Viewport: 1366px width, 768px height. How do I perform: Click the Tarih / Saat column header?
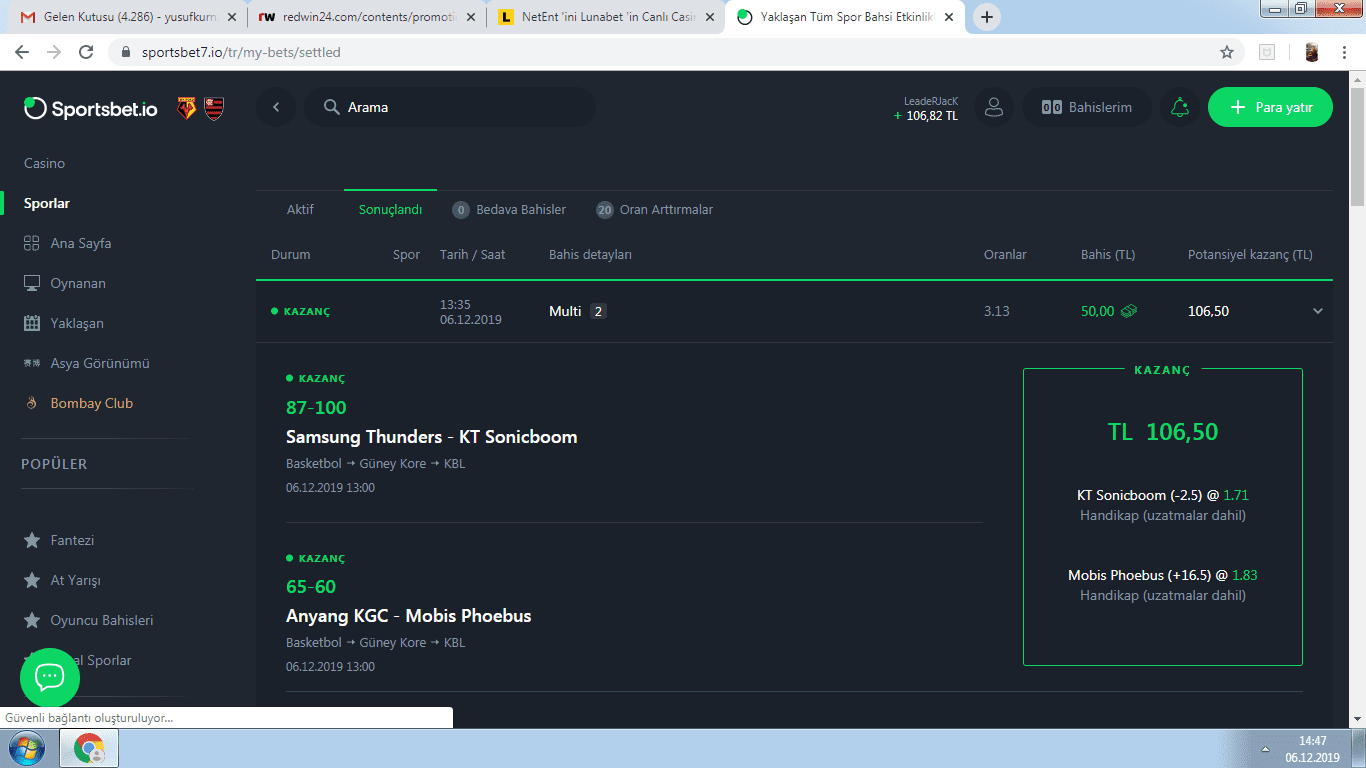[472, 254]
